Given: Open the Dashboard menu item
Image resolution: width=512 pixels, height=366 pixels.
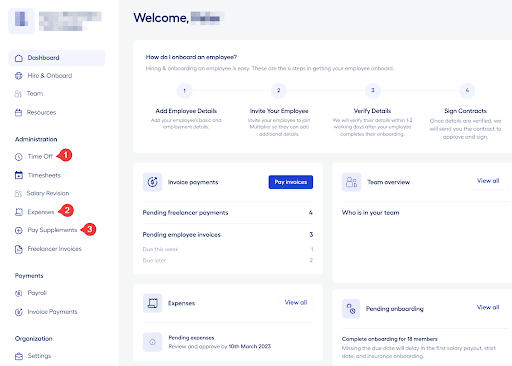Looking at the screenshot, I should 57,58.
